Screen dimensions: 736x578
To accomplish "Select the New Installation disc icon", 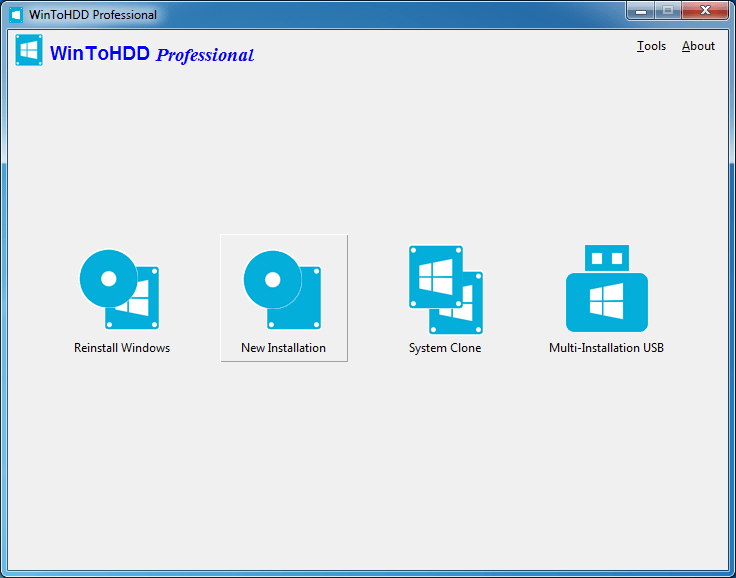I will [282, 290].
